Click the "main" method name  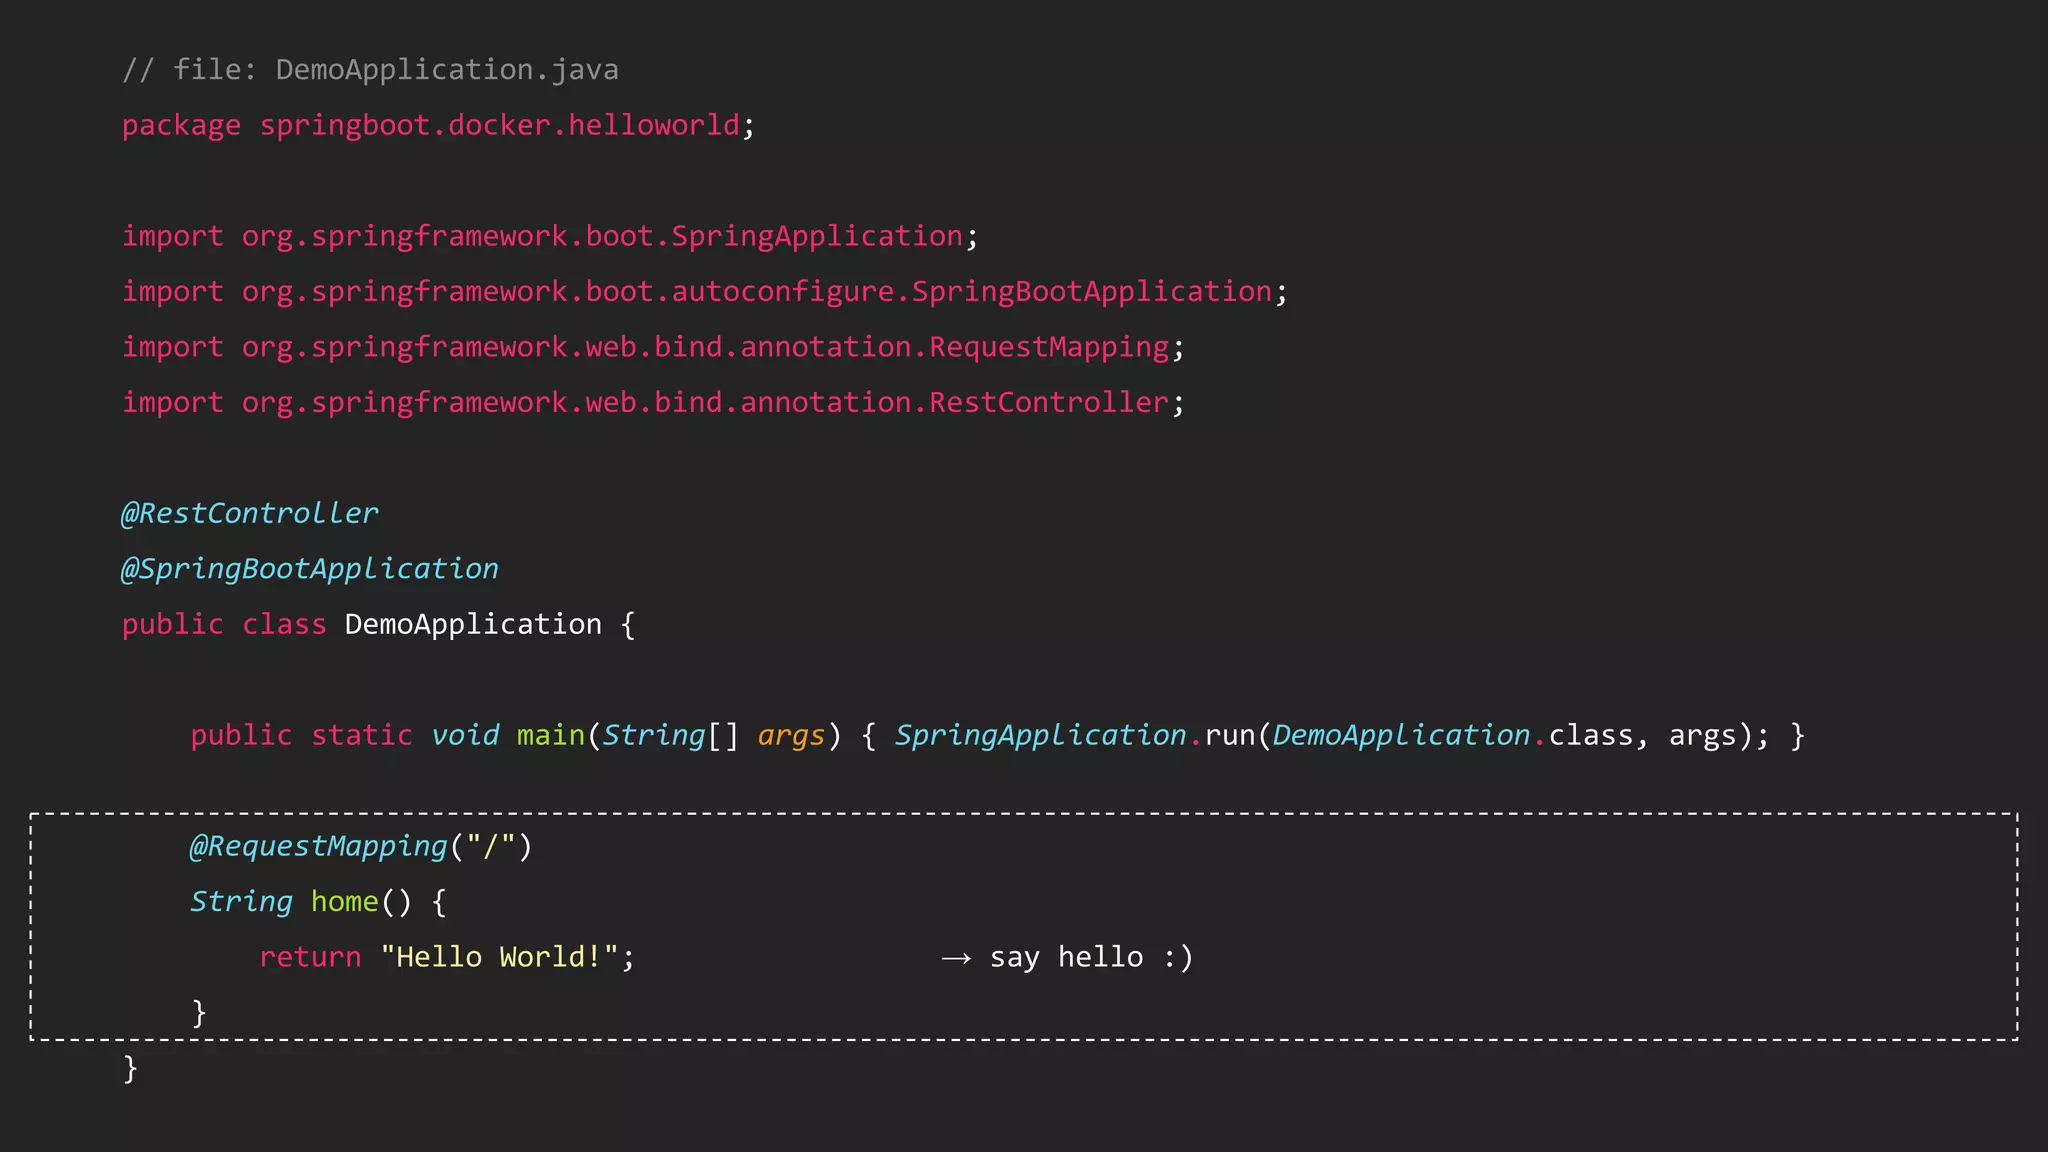(551, 736)
